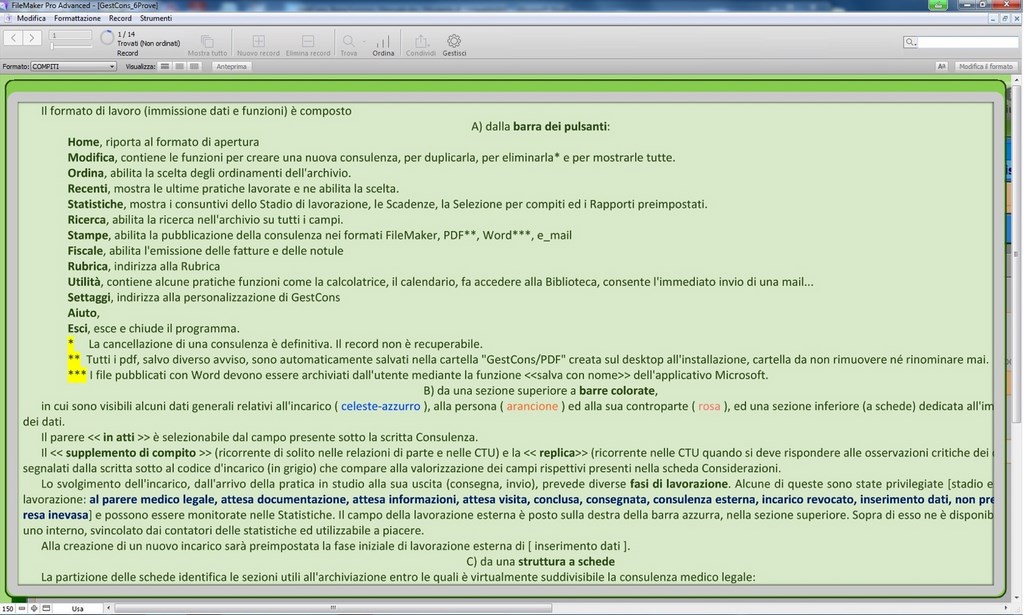Switch to table view

pos(195,66)
